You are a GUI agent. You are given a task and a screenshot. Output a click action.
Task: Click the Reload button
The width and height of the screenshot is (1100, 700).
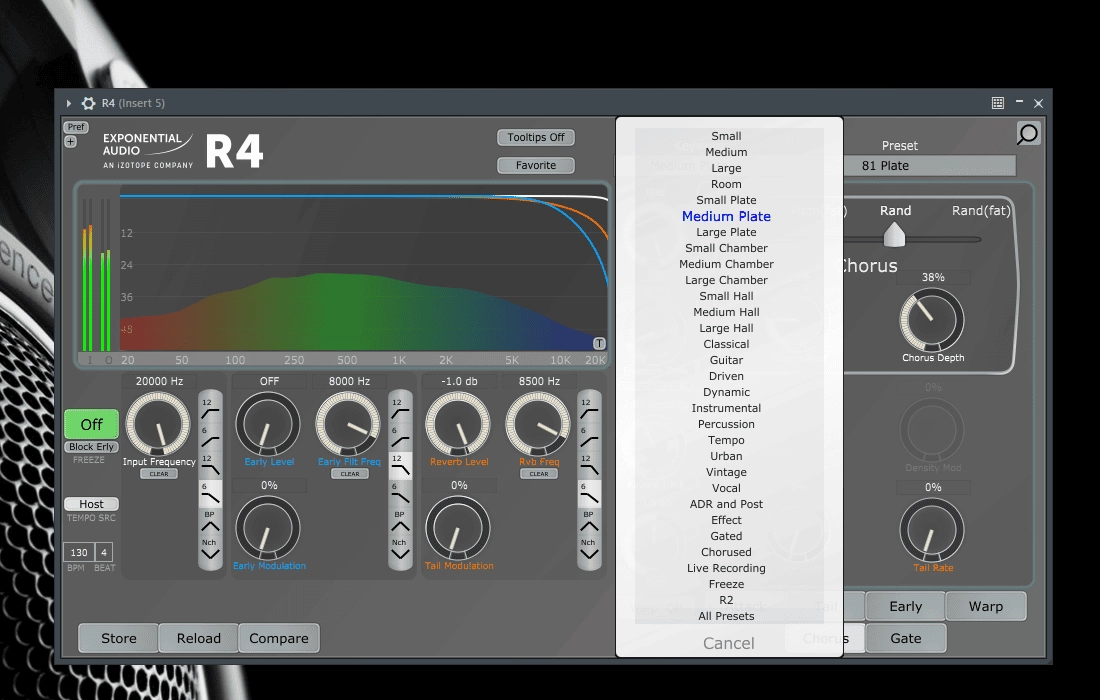tap(199, 638)
